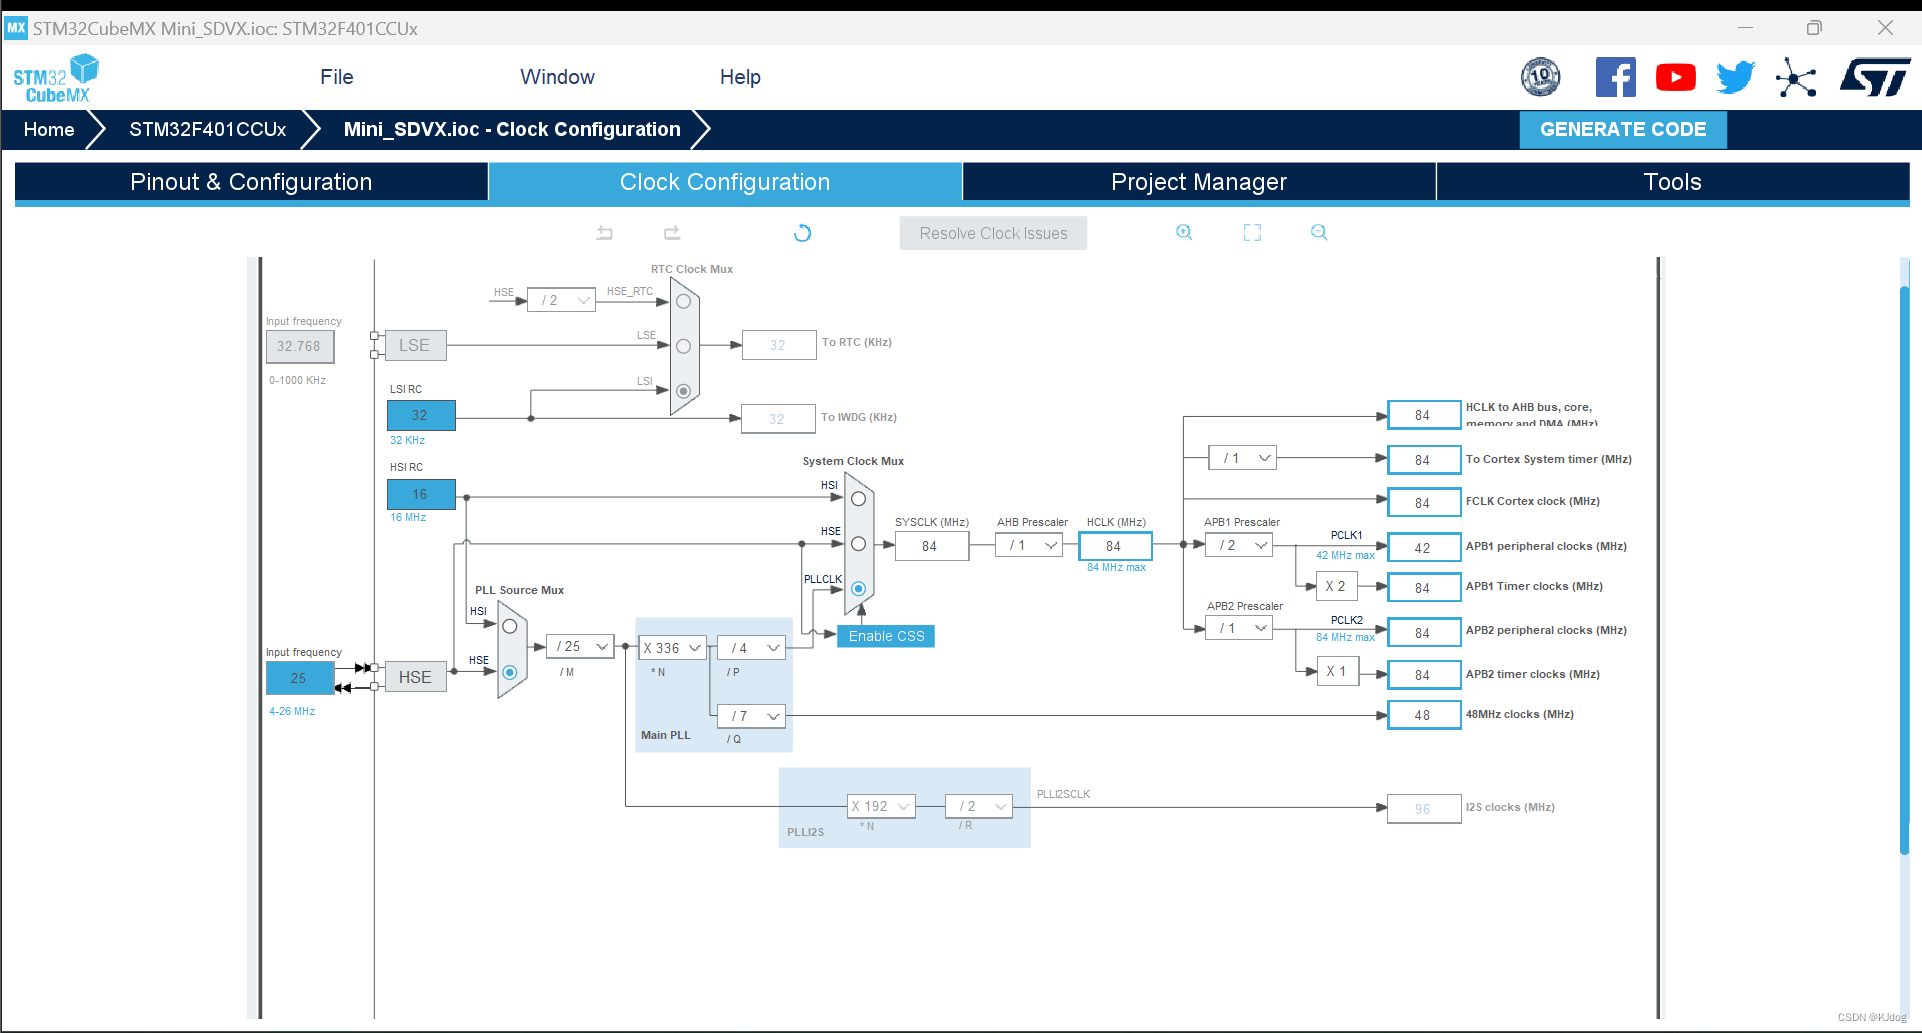
Task: Open the File menu
Action: [x=337, y=77]
